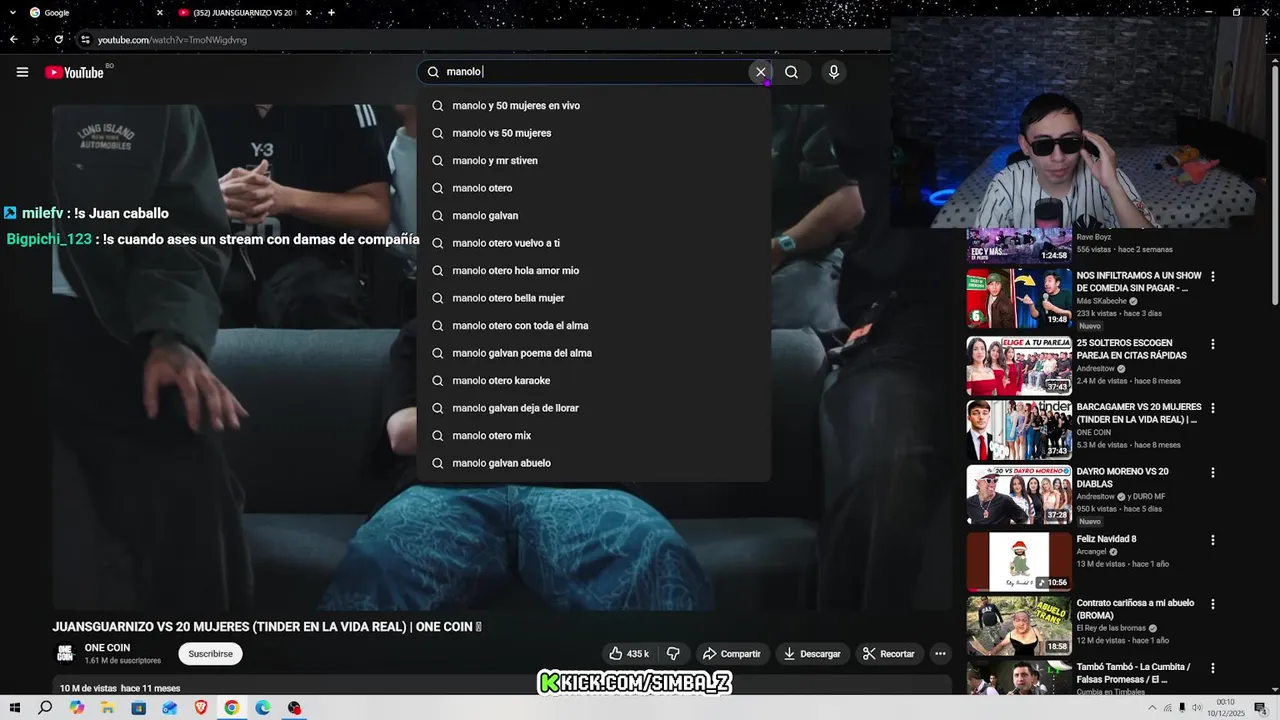Open the ONE COIN channel name link
1280x720 pixels.
tap(107, 648)
